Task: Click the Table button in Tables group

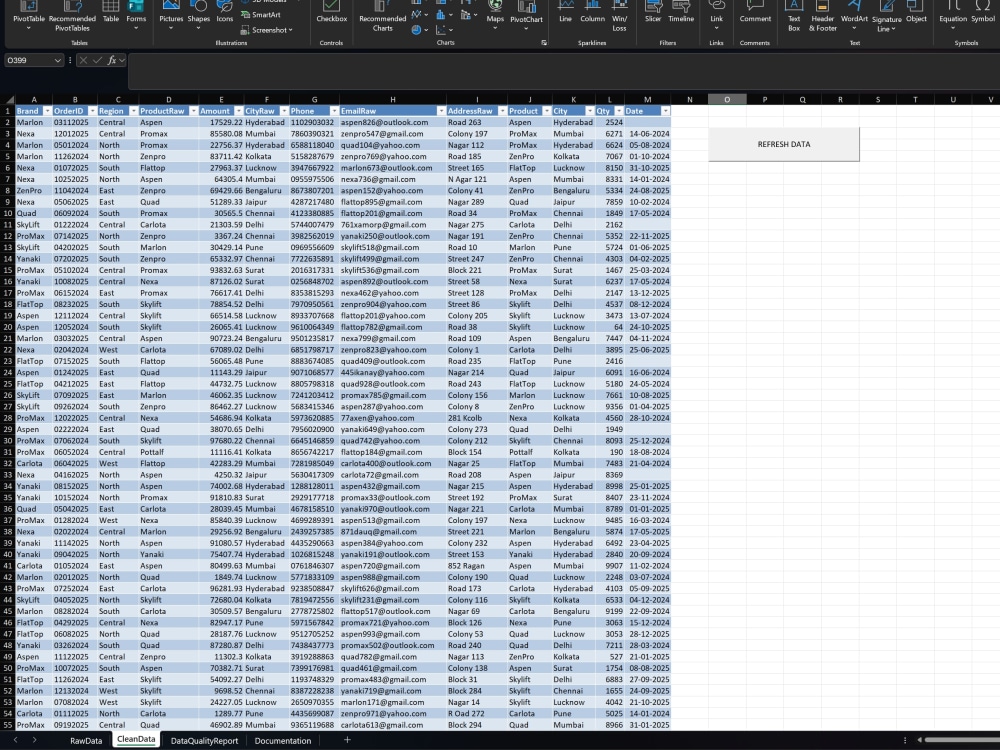Action: [111, 12]
